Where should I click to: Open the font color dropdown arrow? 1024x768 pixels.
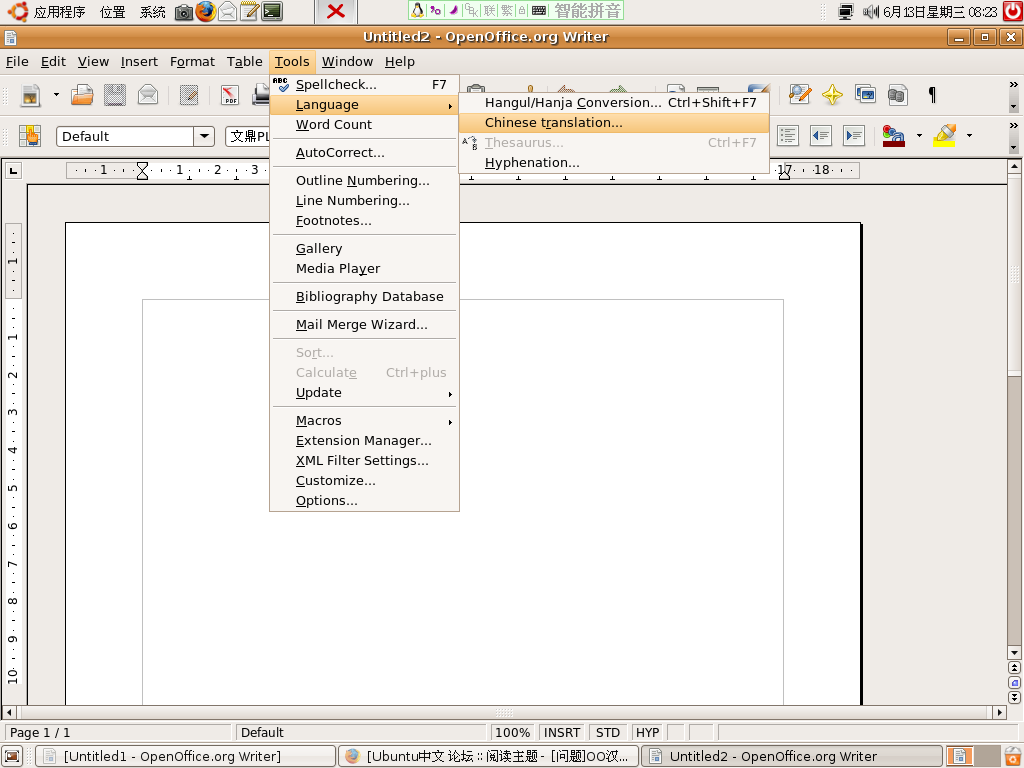(x=919, y=136)
